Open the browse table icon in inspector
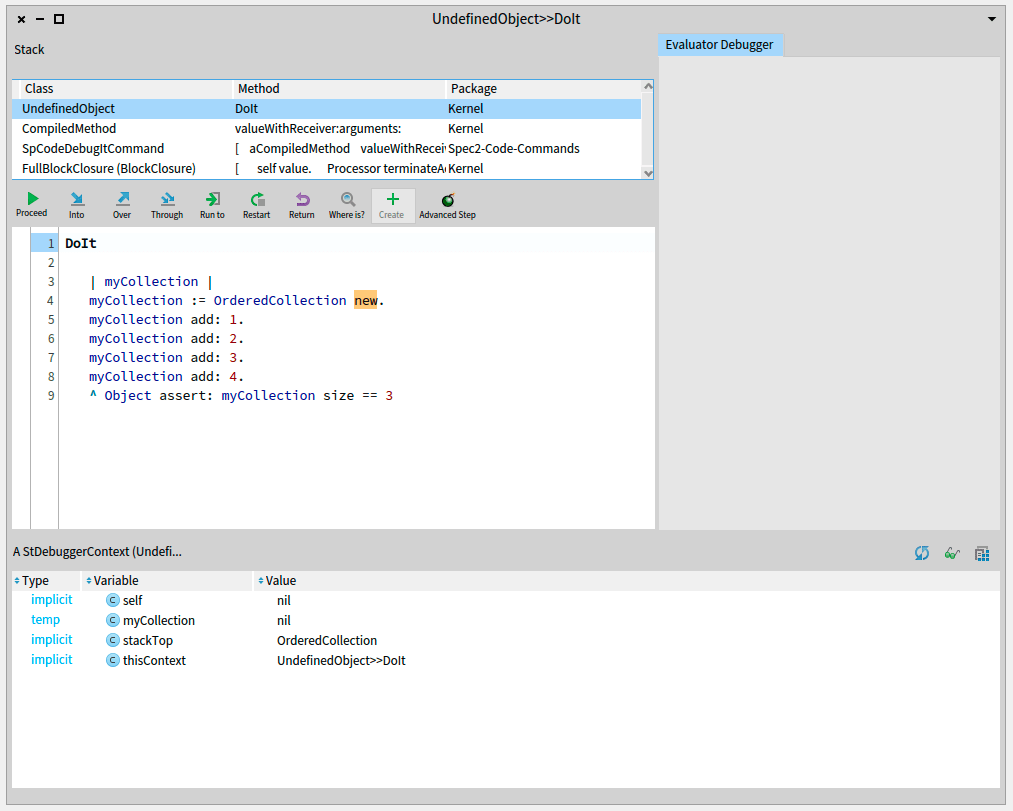The height and width of the screenshot is (811, 1013). [x=982, y=553]
